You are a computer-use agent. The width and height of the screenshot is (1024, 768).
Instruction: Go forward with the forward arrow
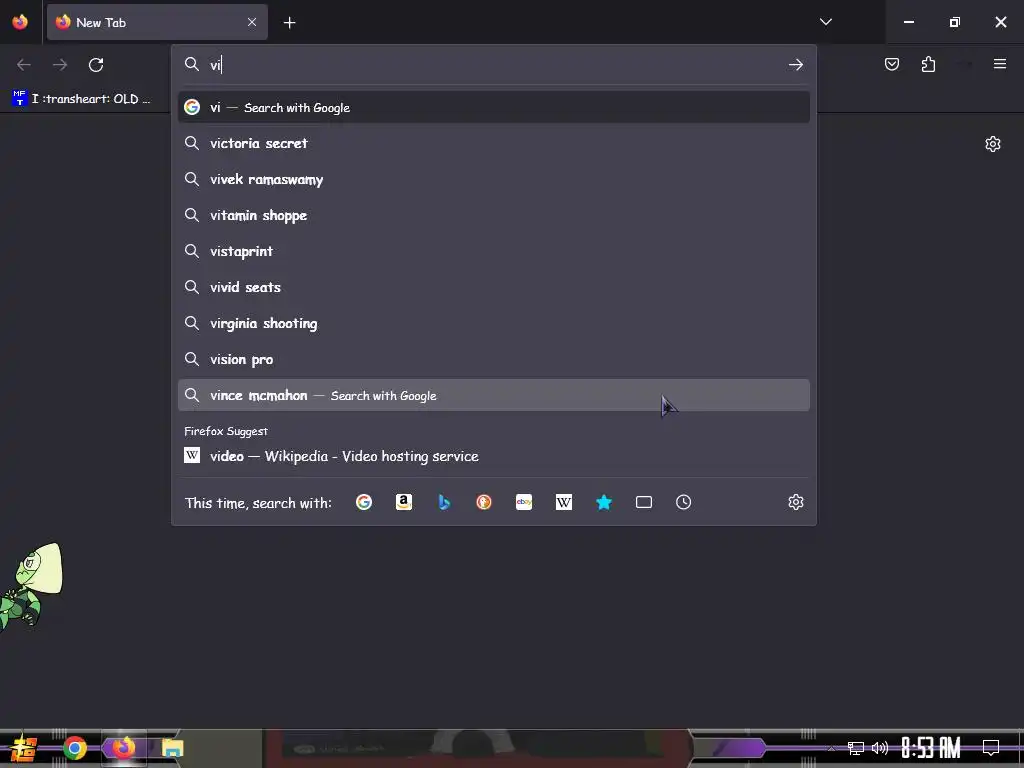(59, 65)
